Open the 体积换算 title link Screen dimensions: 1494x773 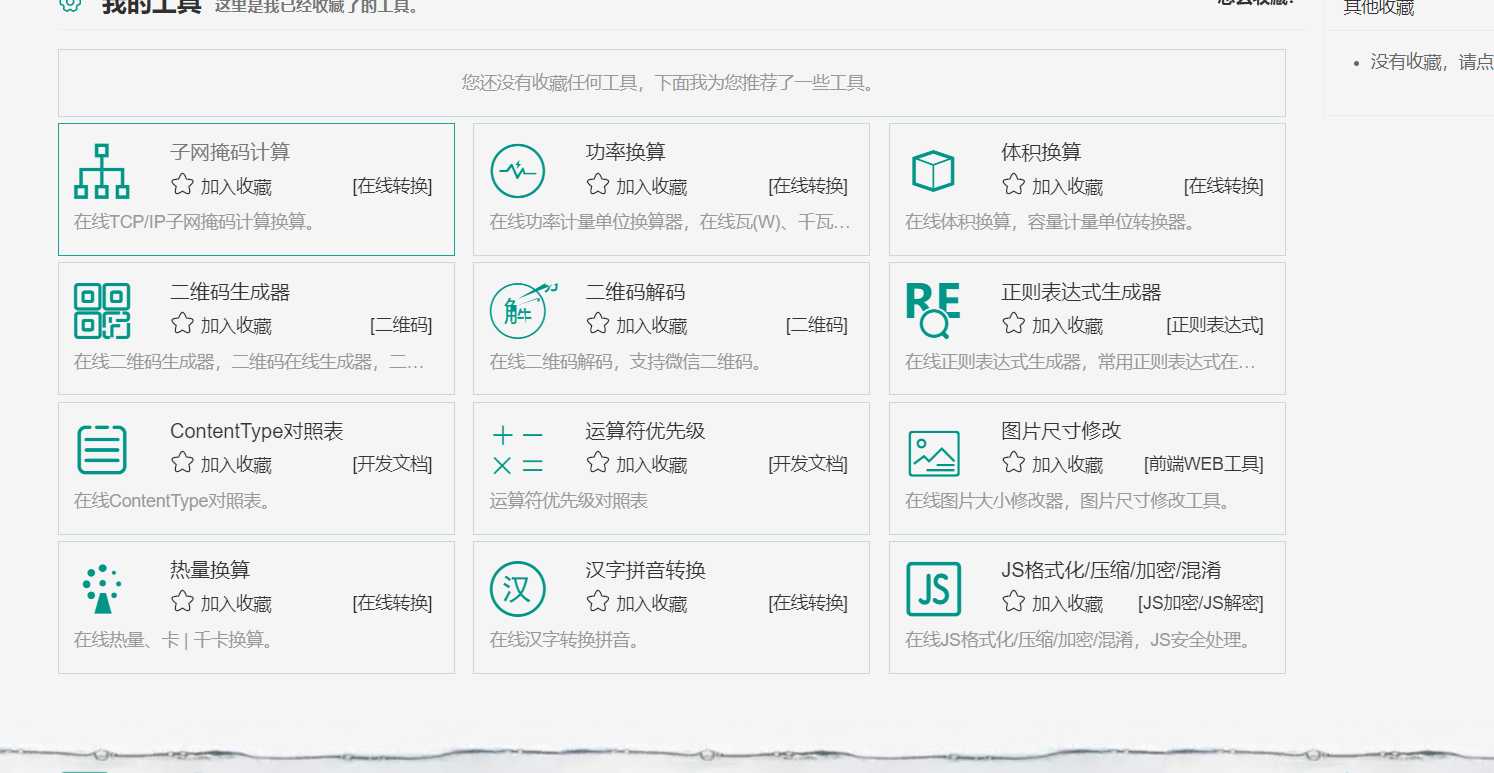1042,152
